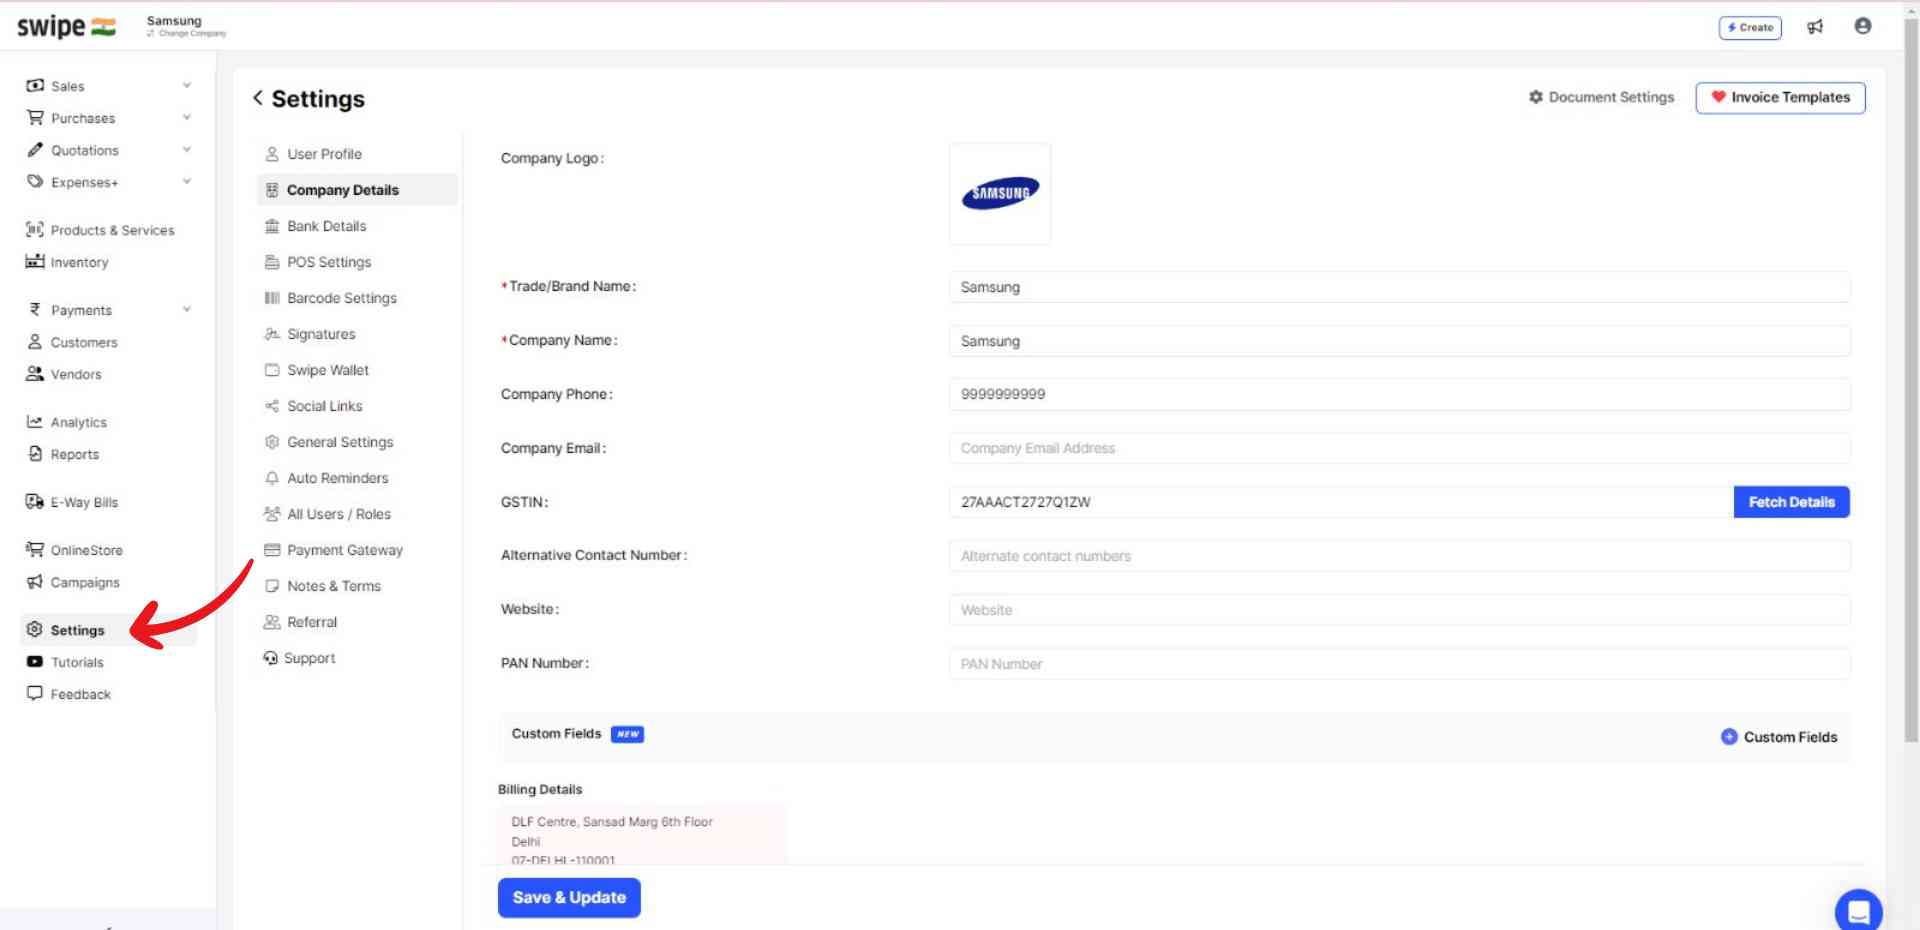Click the Customers person icon
Screen dimensions: 1920x930
35,342
